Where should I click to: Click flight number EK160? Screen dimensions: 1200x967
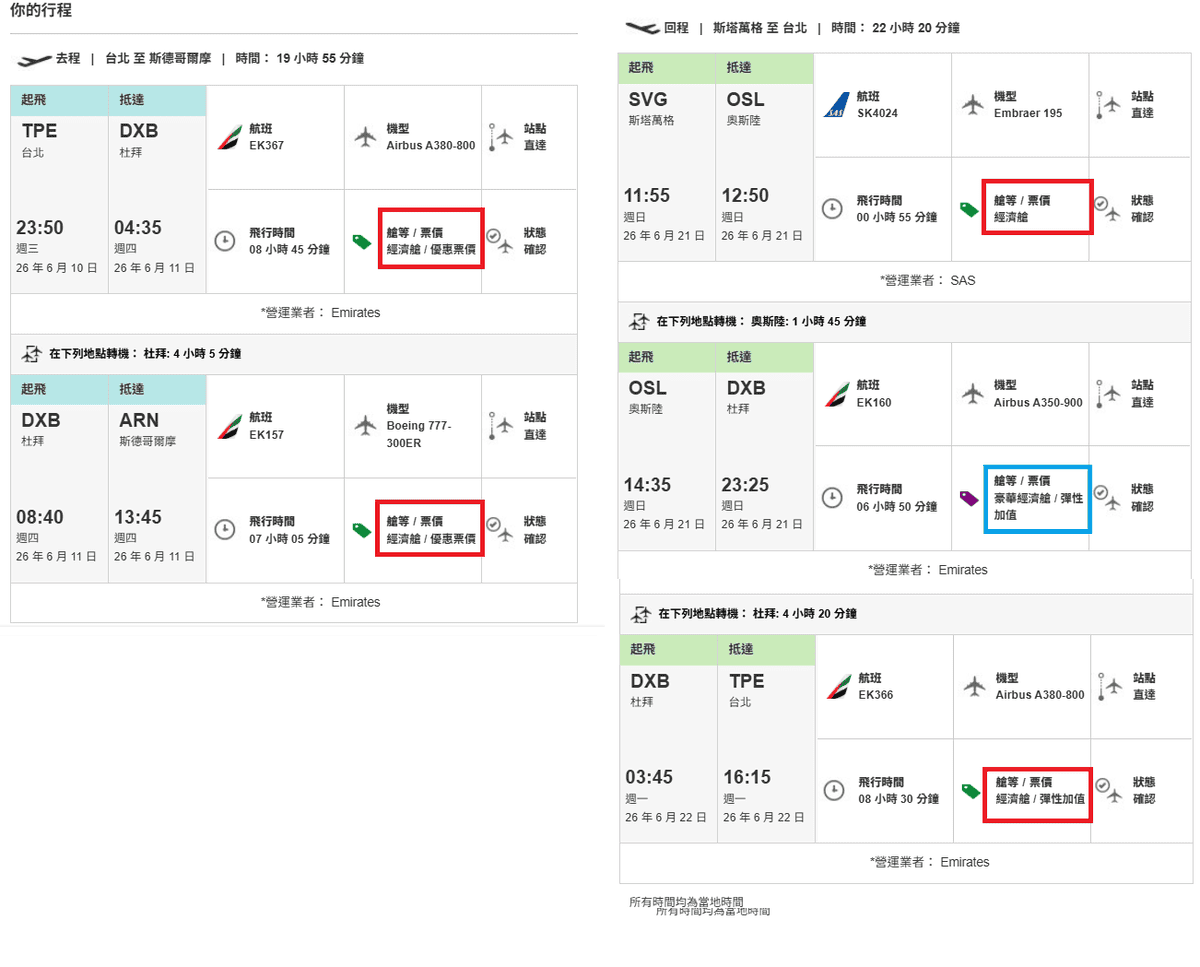(874, 403)
